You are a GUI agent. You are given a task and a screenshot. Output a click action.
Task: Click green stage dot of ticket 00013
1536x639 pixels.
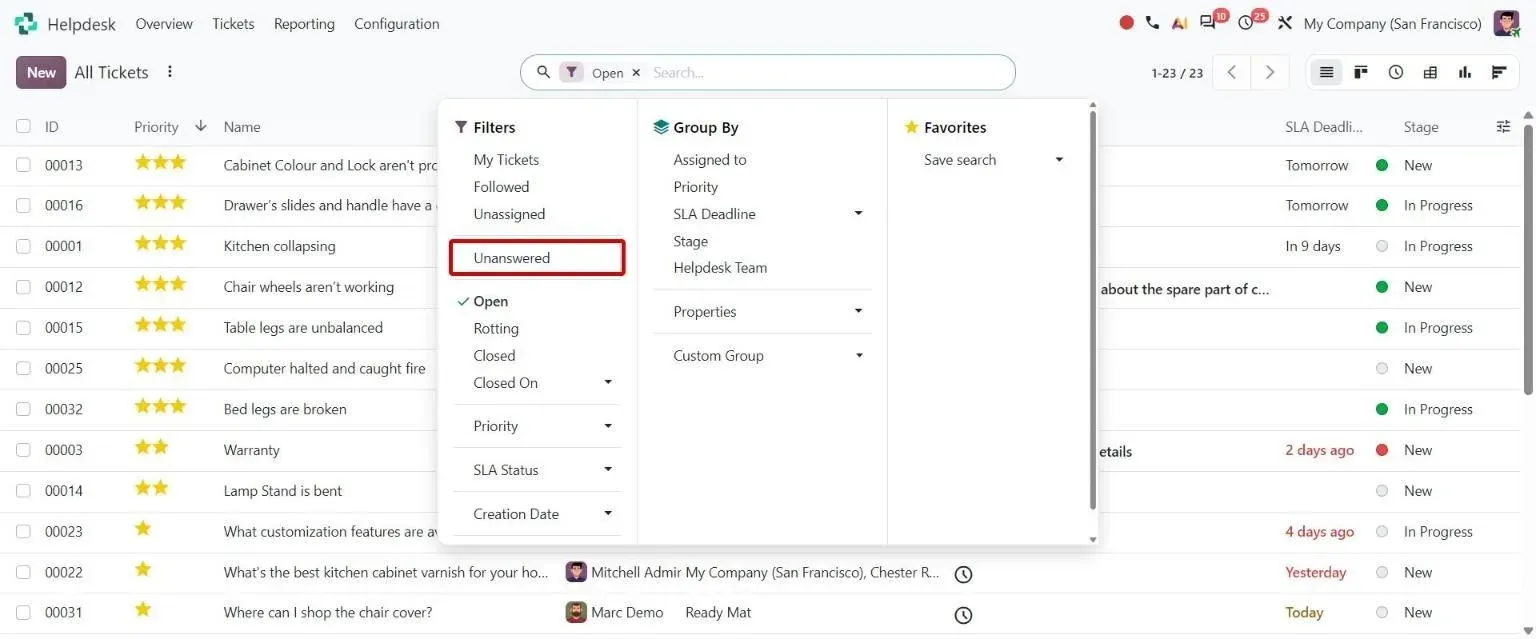click(x=1382, y=165)
